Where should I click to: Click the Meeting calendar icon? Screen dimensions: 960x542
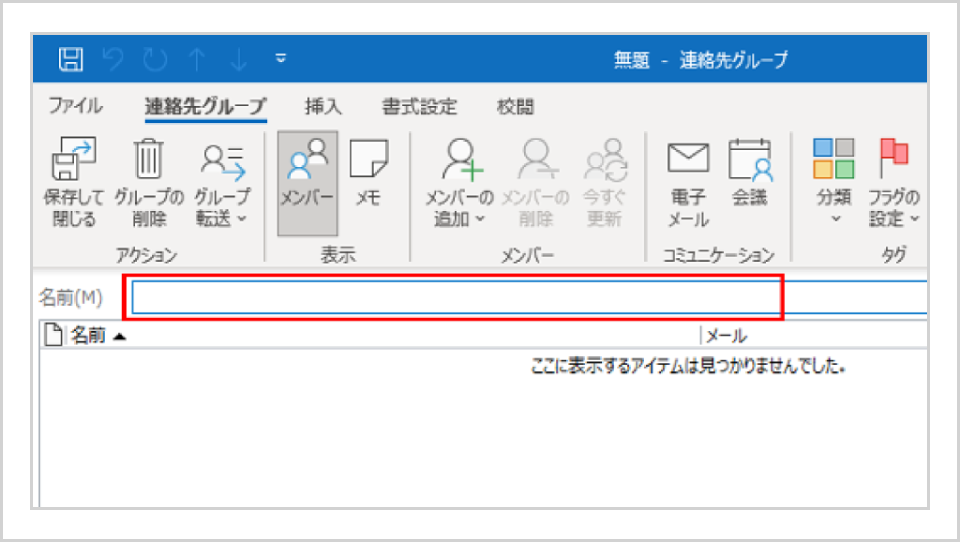[x=749, y=160]
